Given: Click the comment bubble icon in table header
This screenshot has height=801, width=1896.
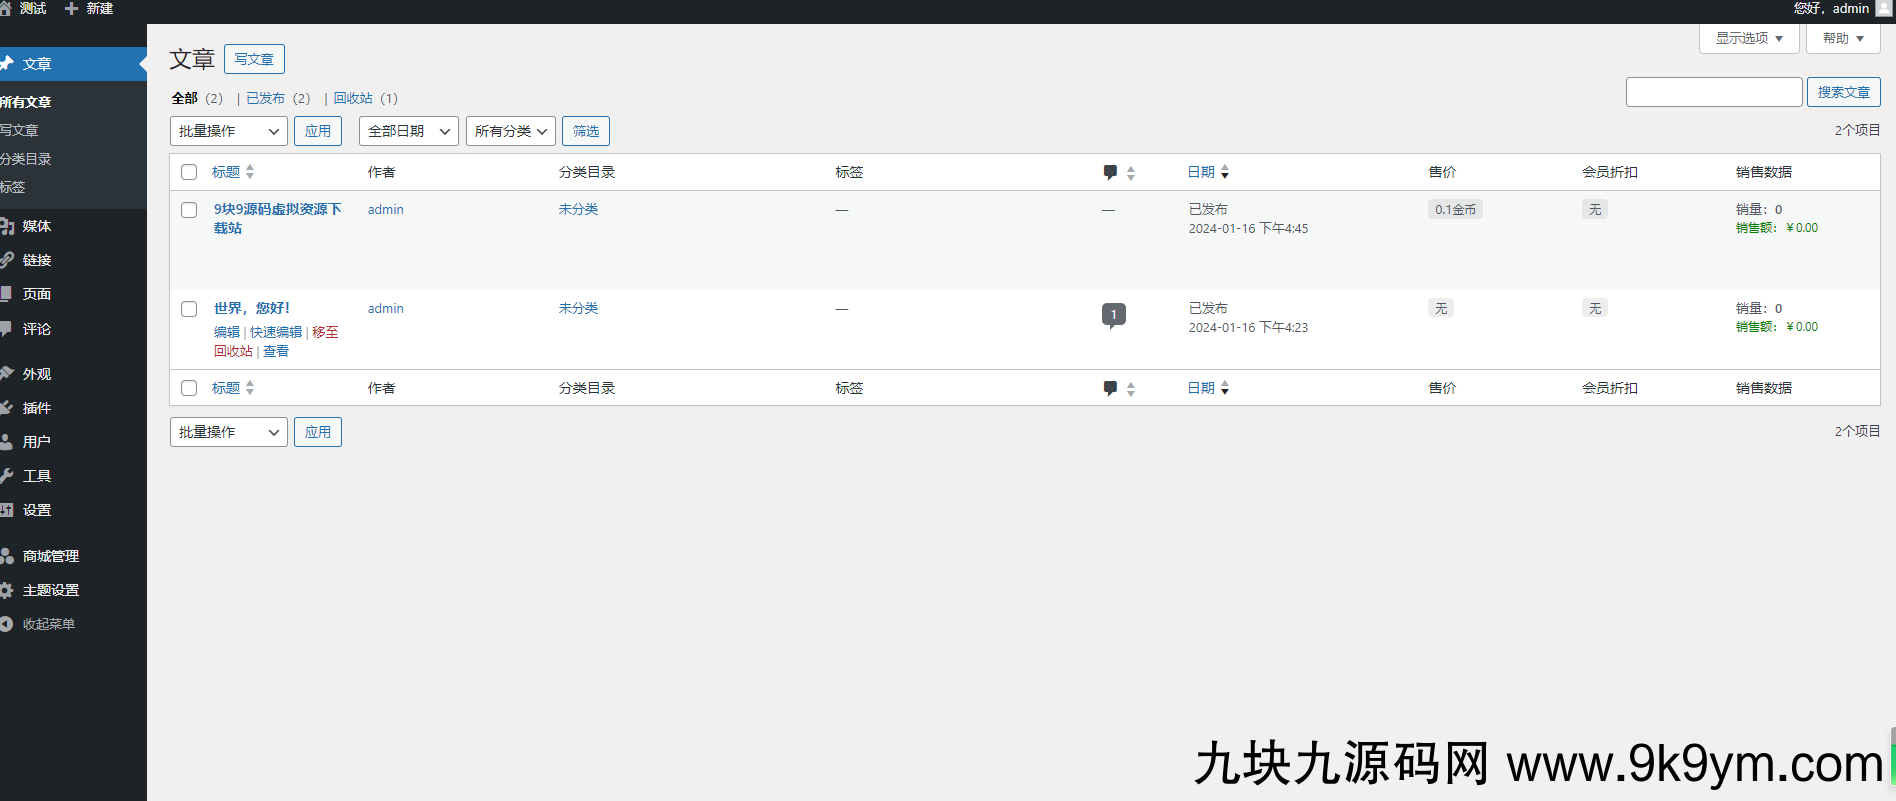Looking at the screenshot, I should 1110,172.
